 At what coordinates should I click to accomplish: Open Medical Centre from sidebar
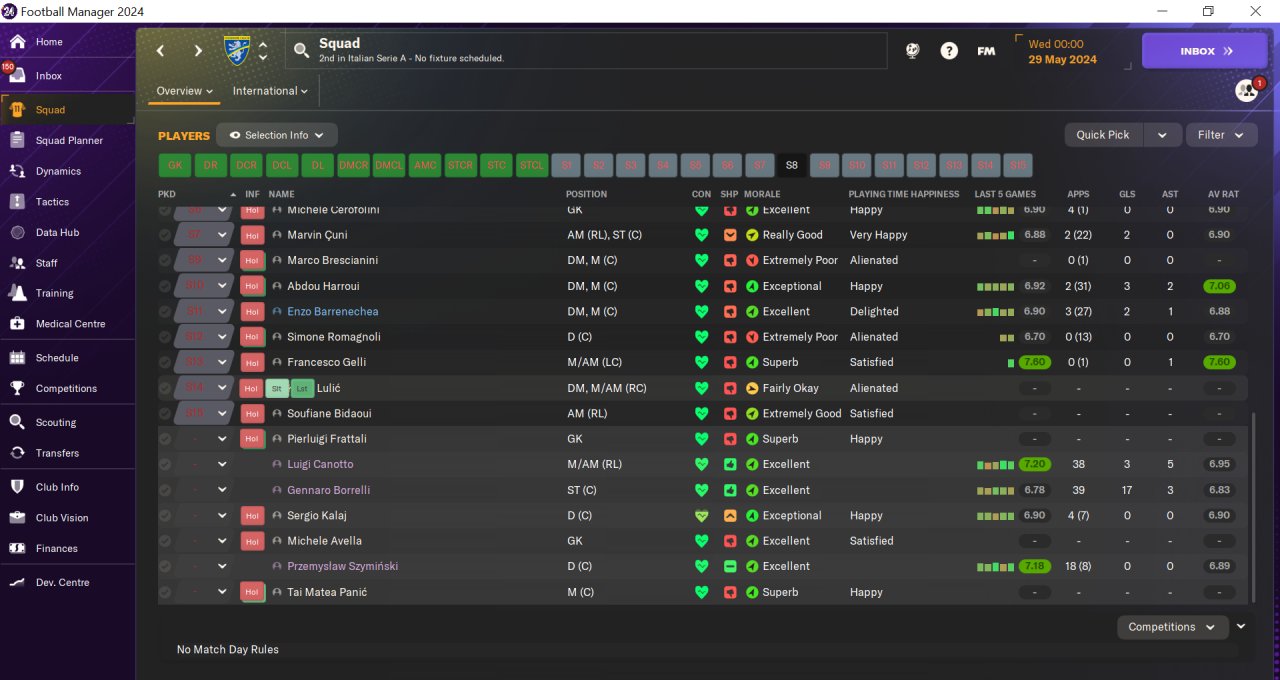click(17, 324)
